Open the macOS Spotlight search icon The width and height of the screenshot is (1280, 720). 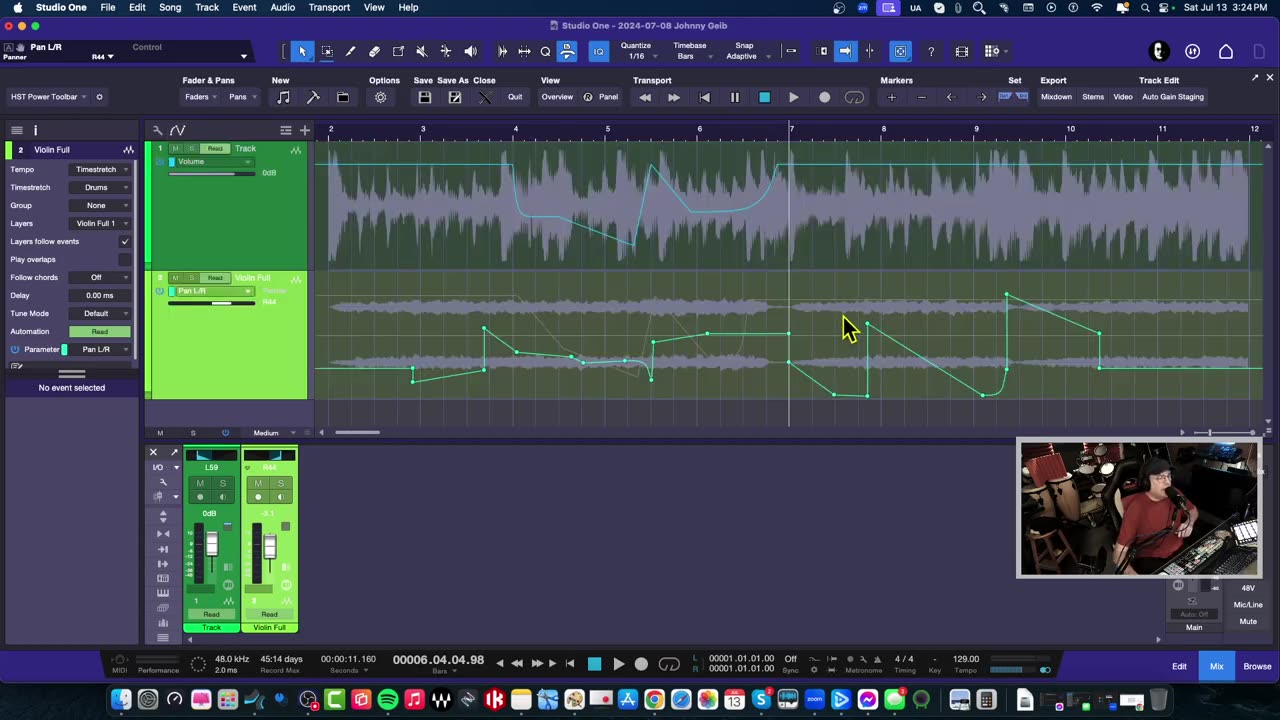point(1145,7)
